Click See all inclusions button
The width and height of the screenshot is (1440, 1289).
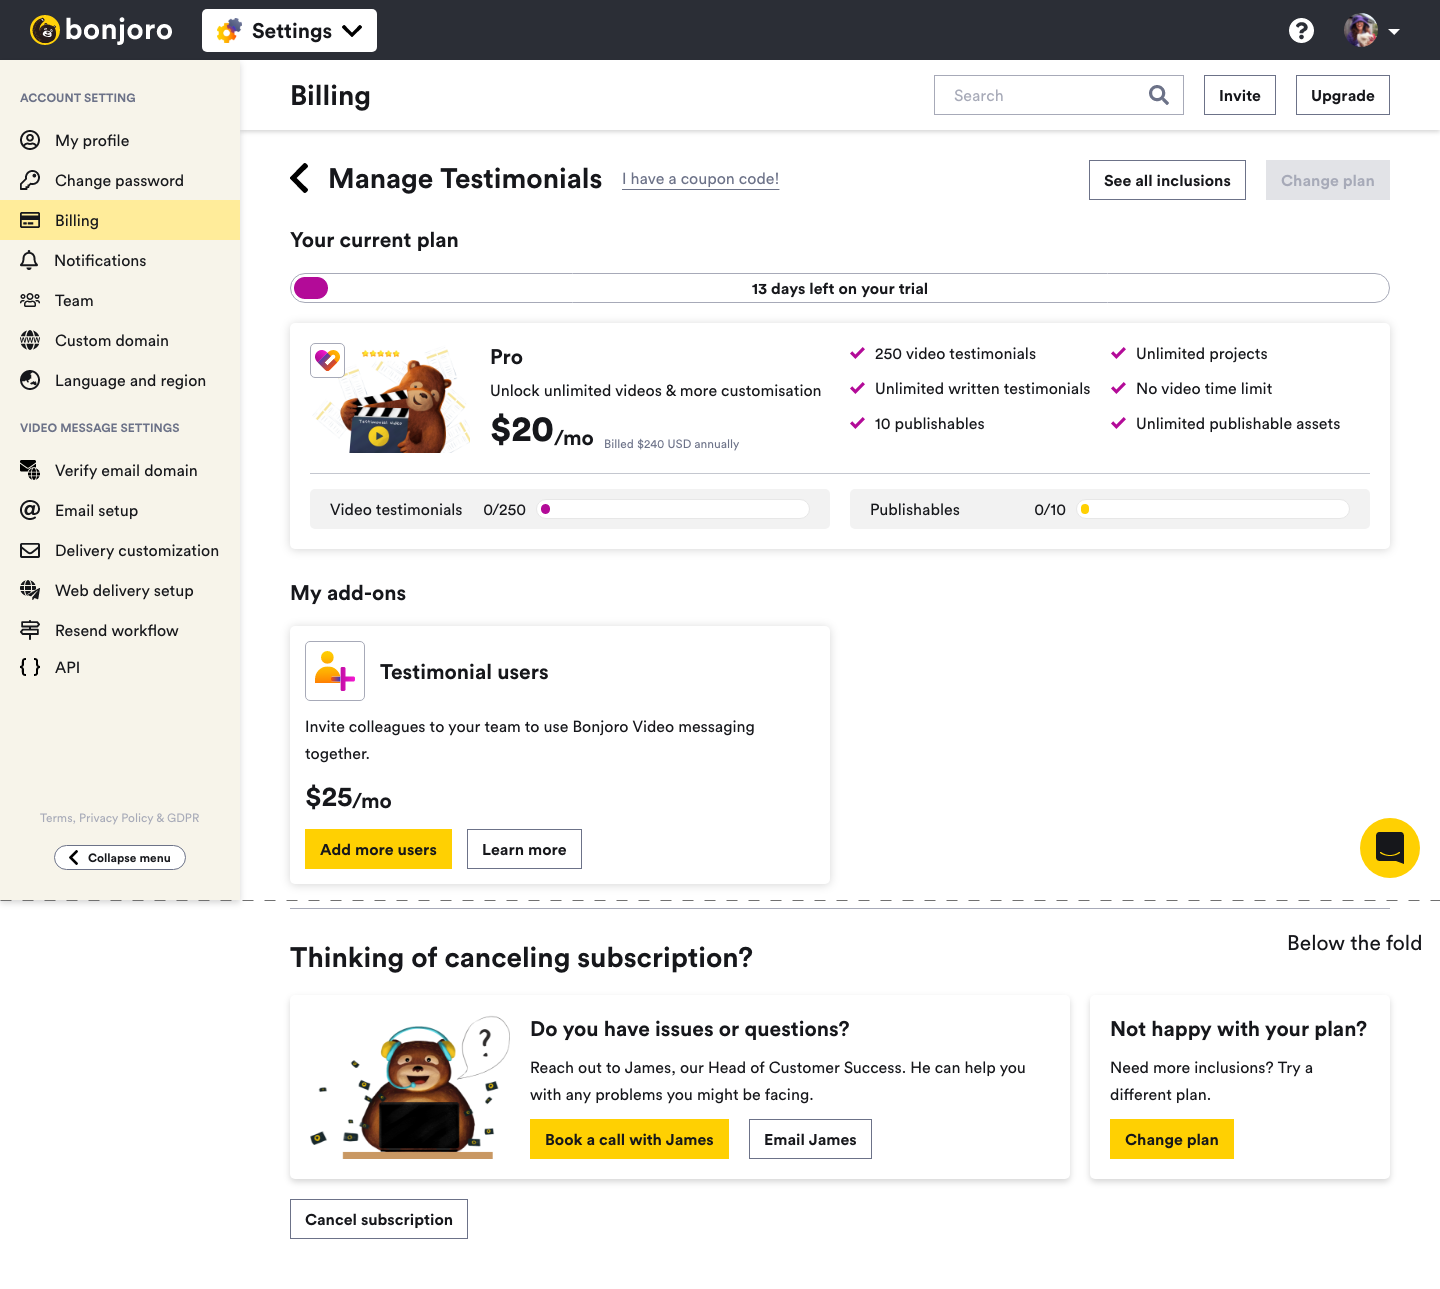click(1167, 180)
